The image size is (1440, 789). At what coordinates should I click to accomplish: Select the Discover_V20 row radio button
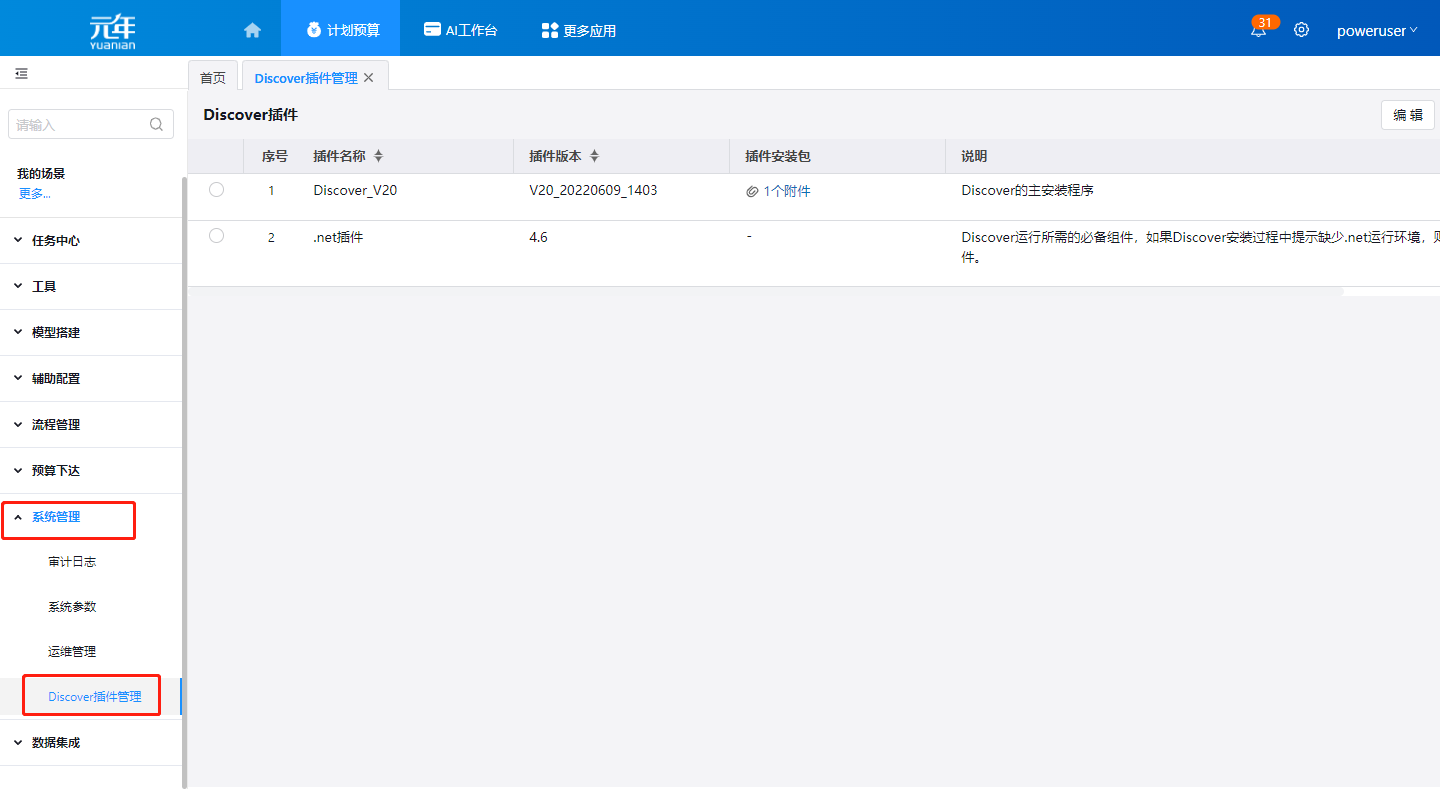(216, 190)
